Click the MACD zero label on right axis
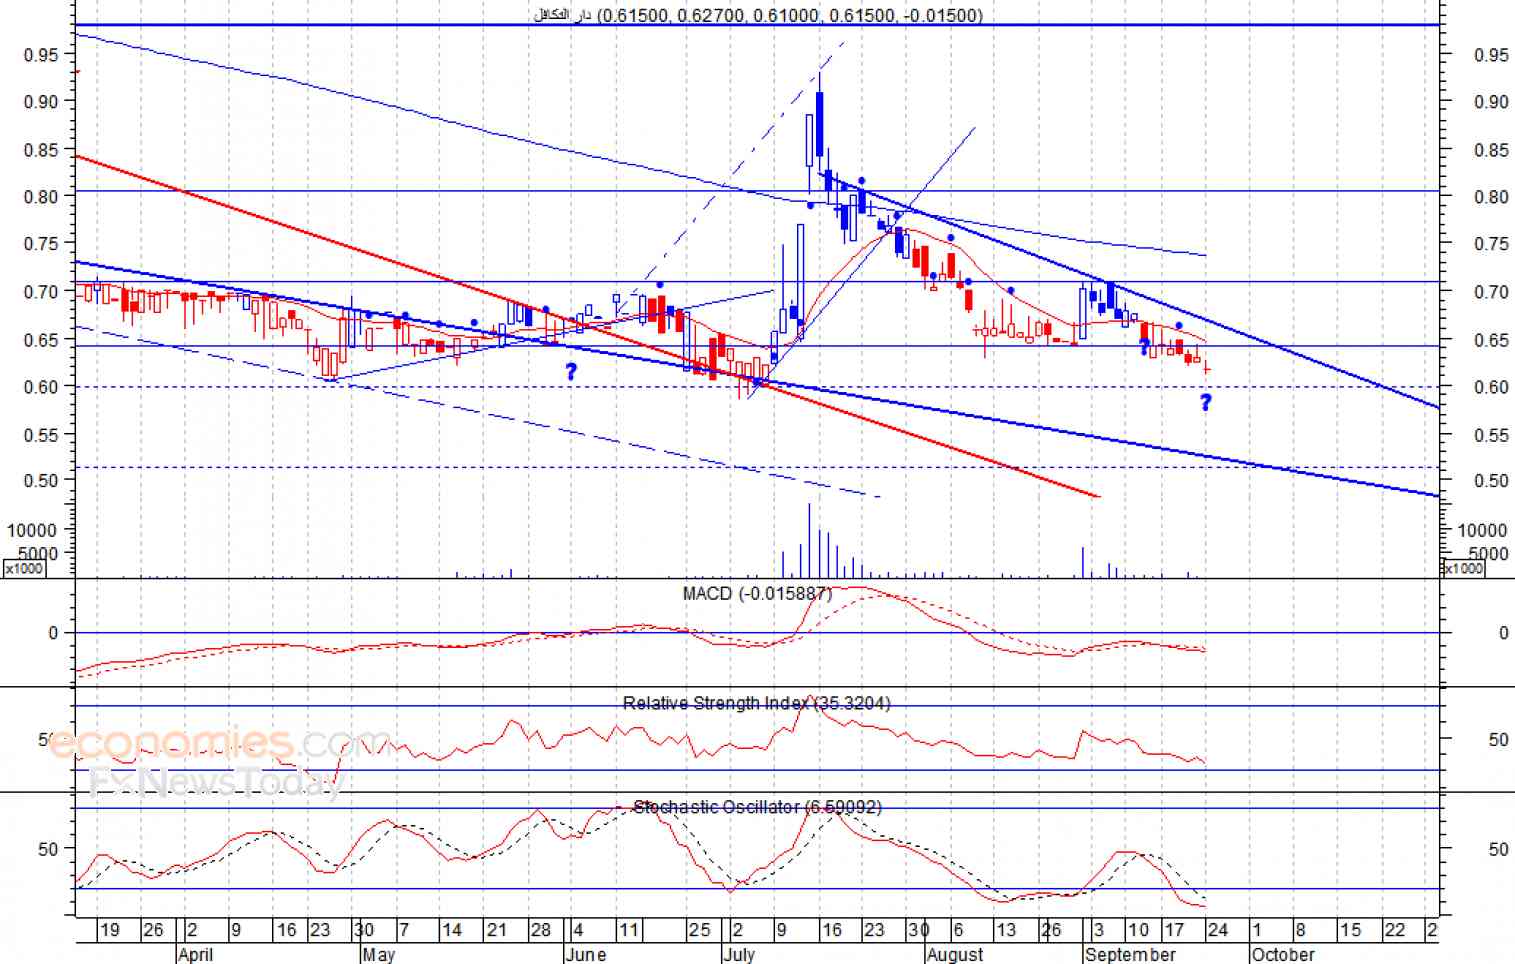This screenshot has height=964, width=1515. click(x=1503, y=633)
